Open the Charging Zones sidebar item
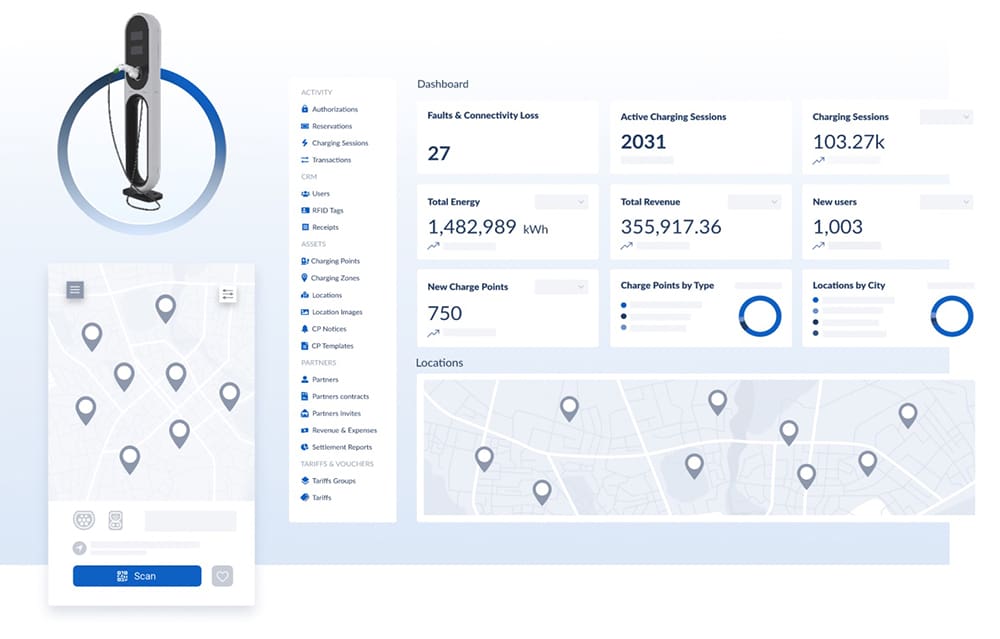Screen dimensions: 1000x639 (335, 278)
